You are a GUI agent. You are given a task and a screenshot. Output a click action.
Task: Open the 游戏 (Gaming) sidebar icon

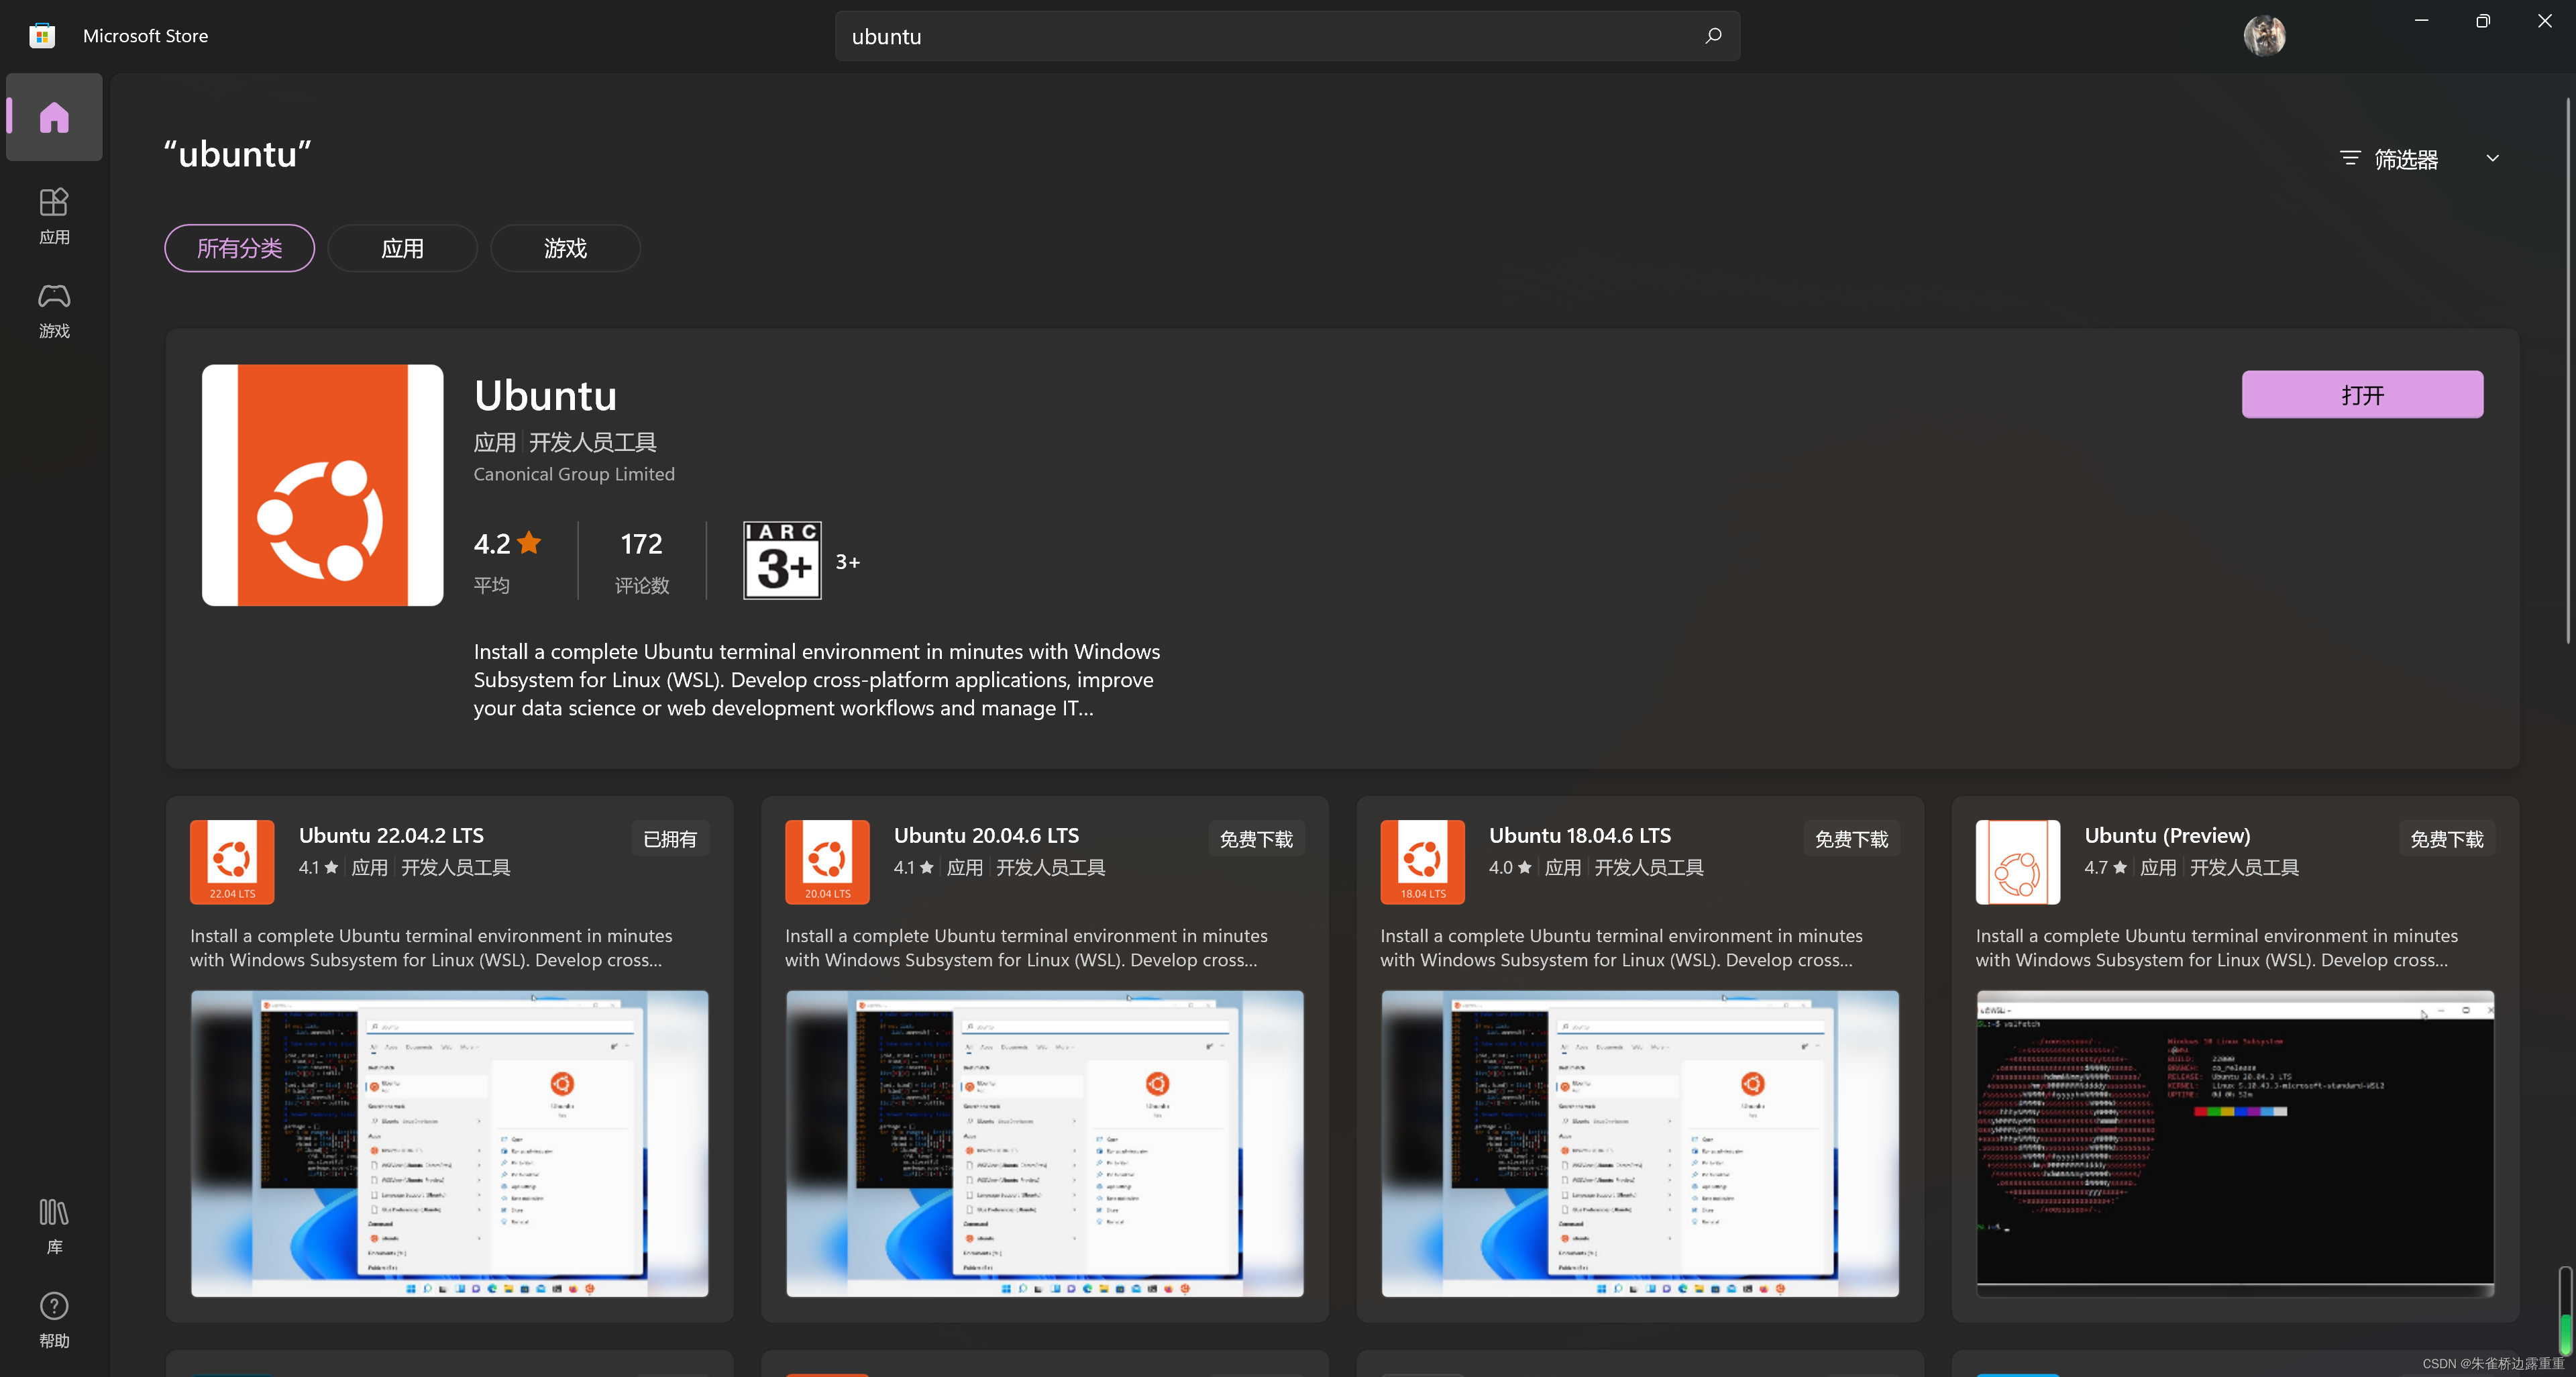pyautogui.click(x=54, y=309)
